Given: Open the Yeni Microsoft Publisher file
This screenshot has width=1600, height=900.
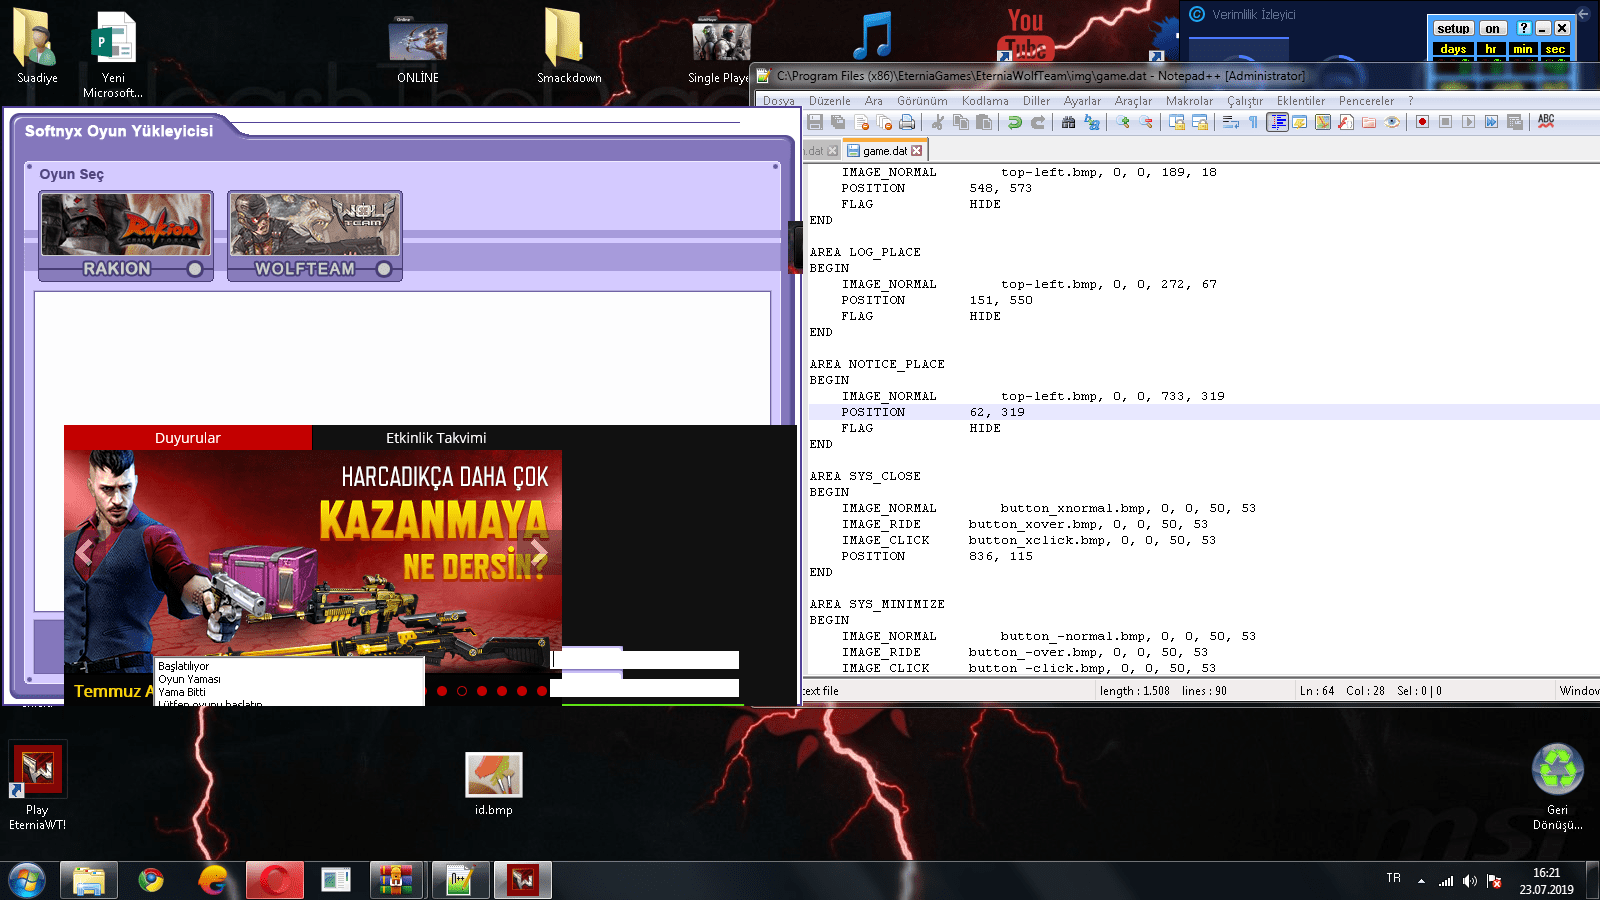Looking at the screenshot, I should pyautogui.click(x=113, y=55).
